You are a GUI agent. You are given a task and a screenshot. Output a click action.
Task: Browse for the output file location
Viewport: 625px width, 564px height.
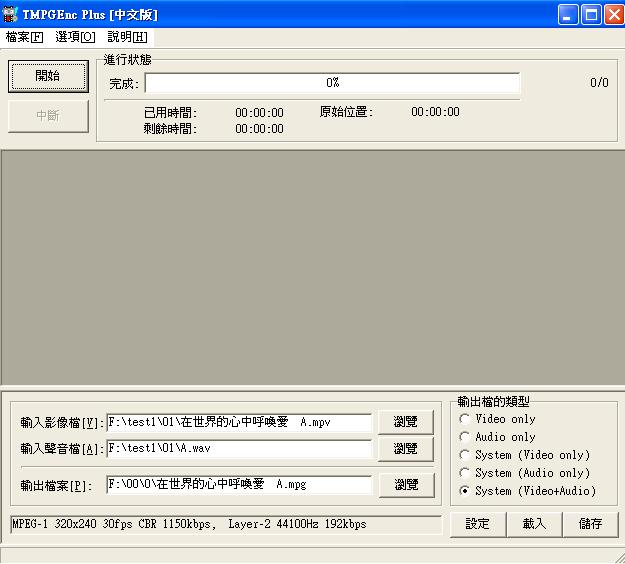405,484
